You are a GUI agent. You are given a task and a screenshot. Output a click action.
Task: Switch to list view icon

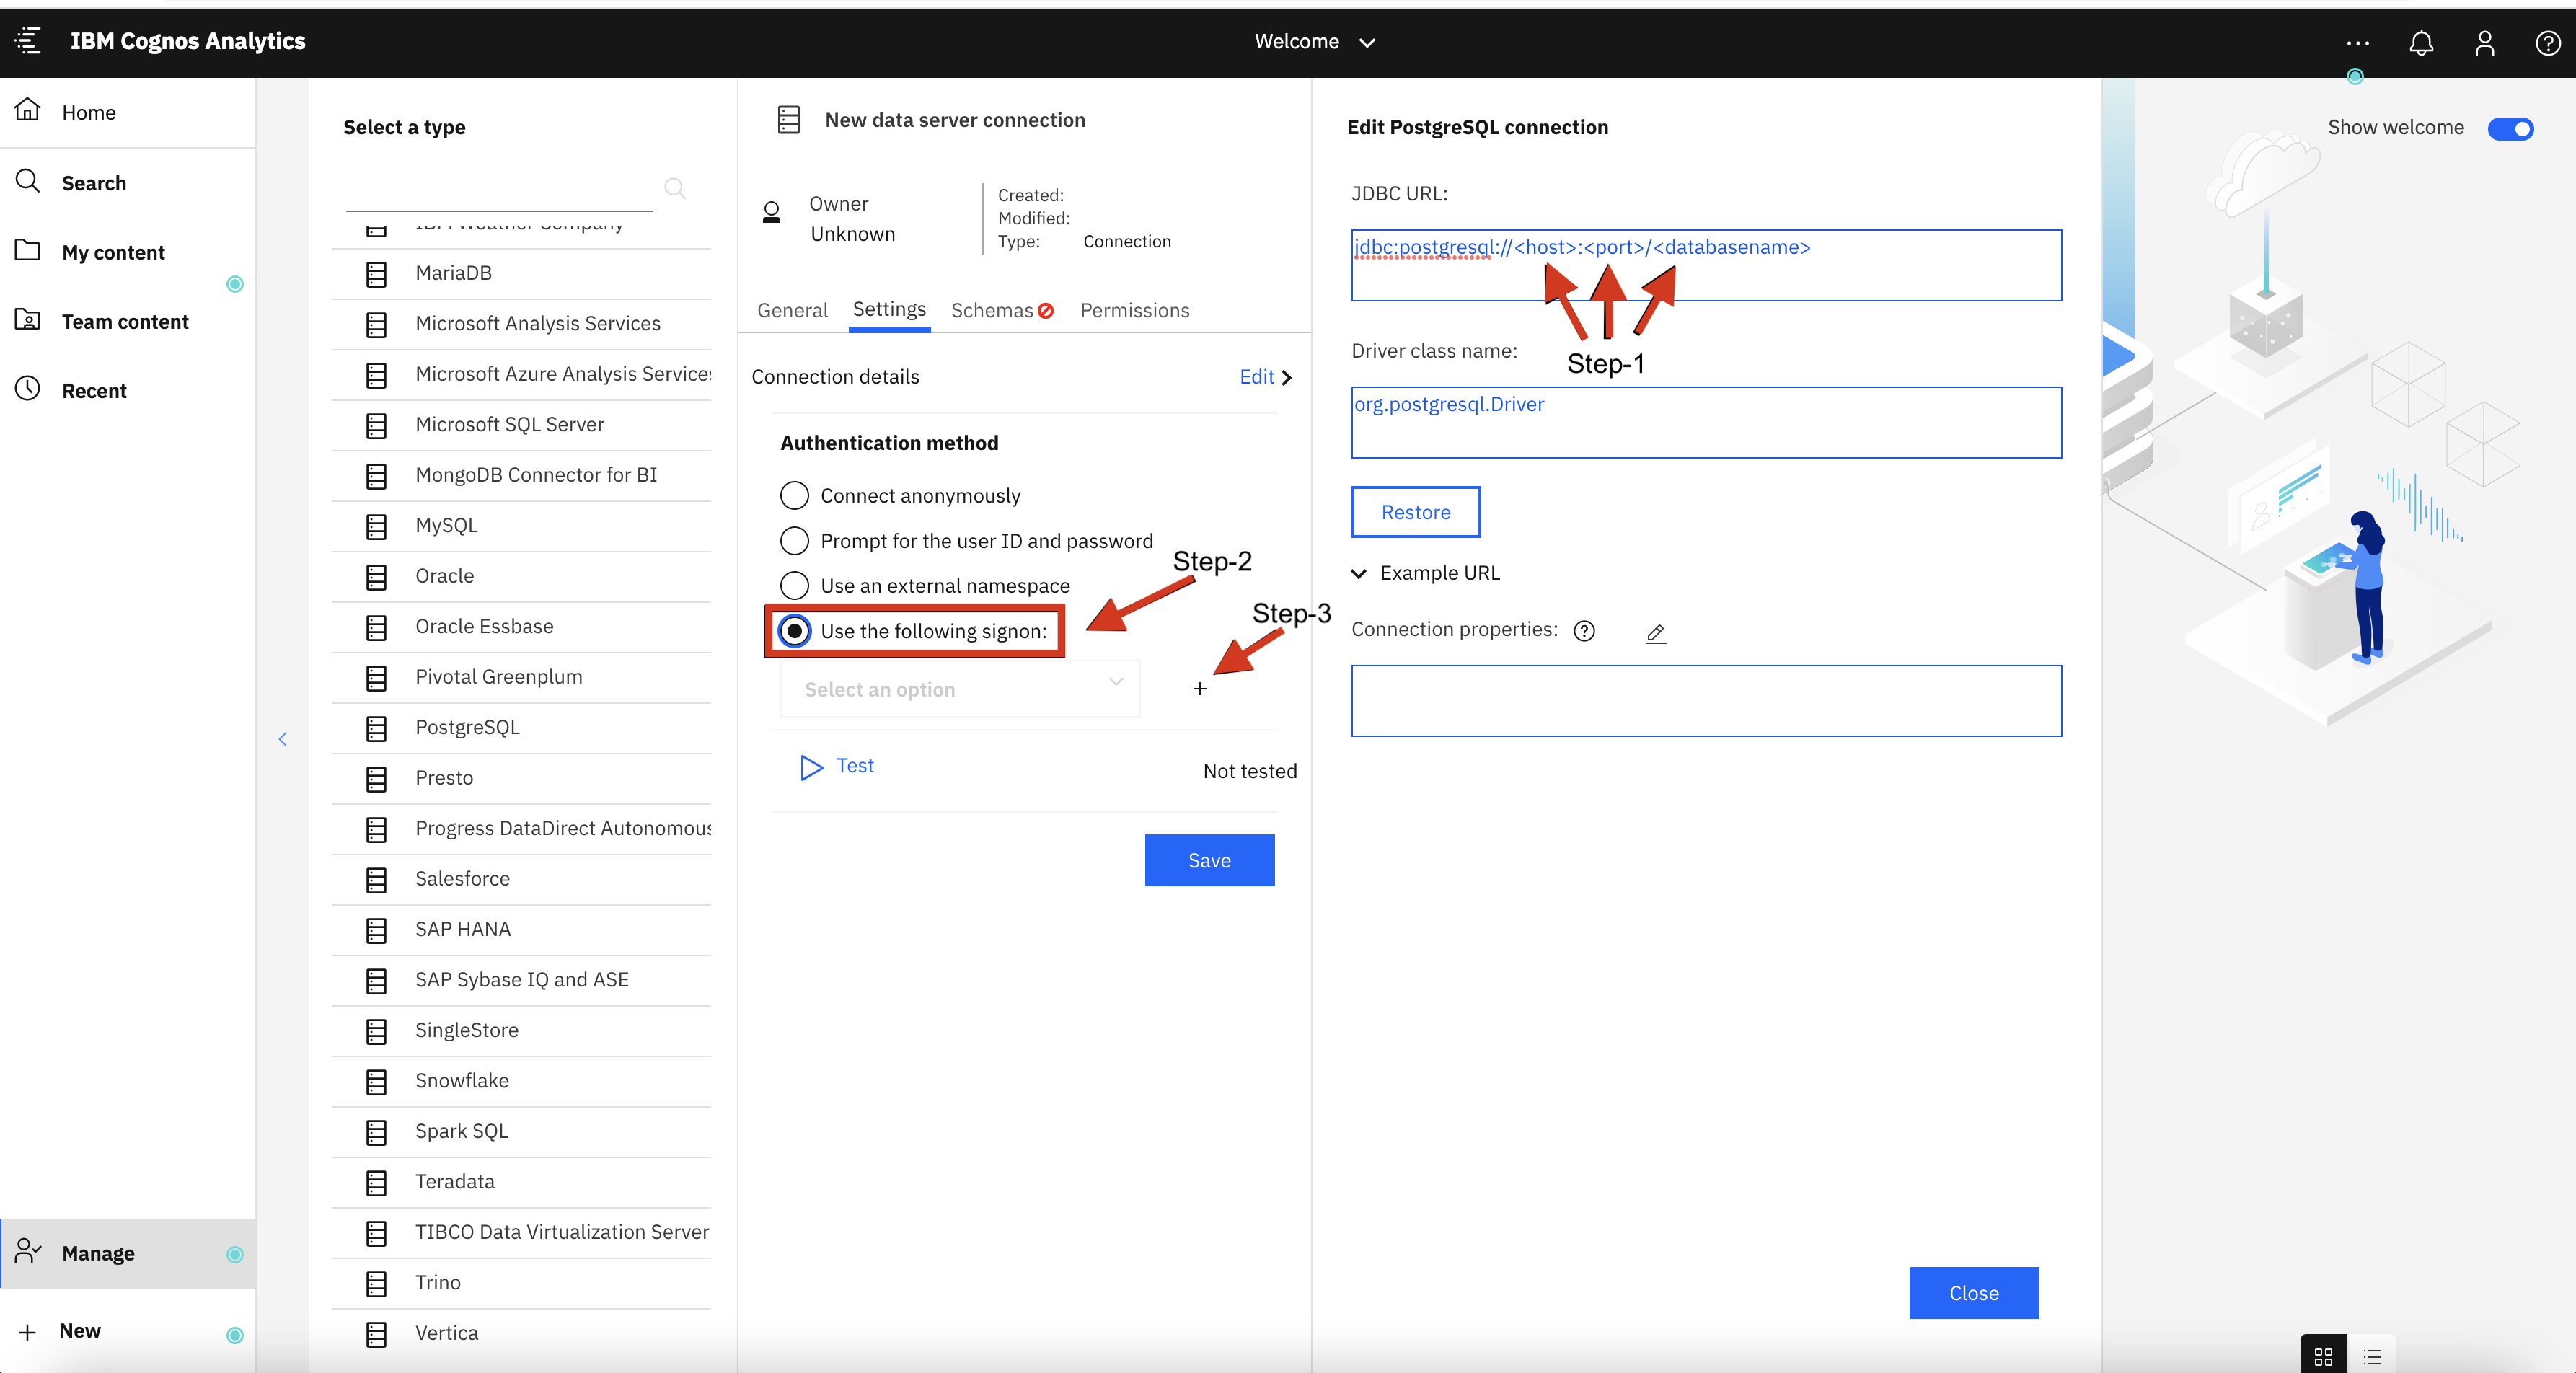tap(2372, 1356)
